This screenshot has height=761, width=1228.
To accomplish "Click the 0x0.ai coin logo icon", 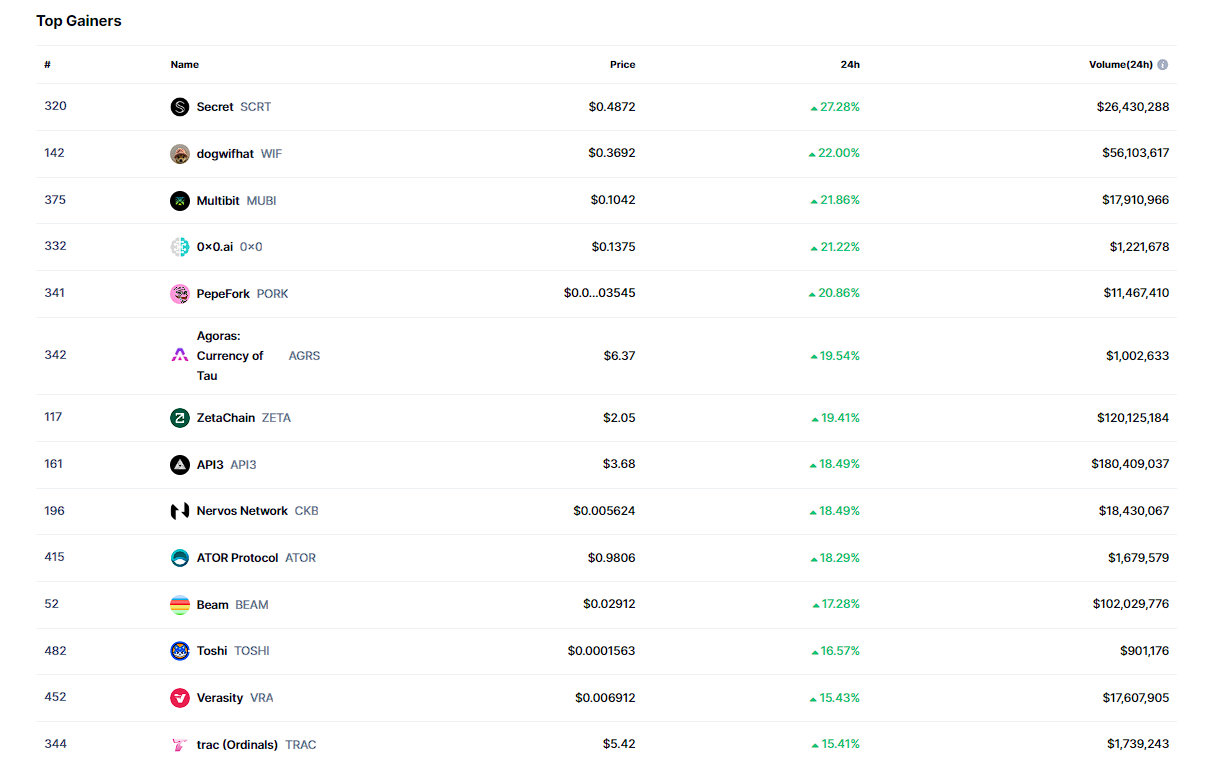I will coord(180,247).
